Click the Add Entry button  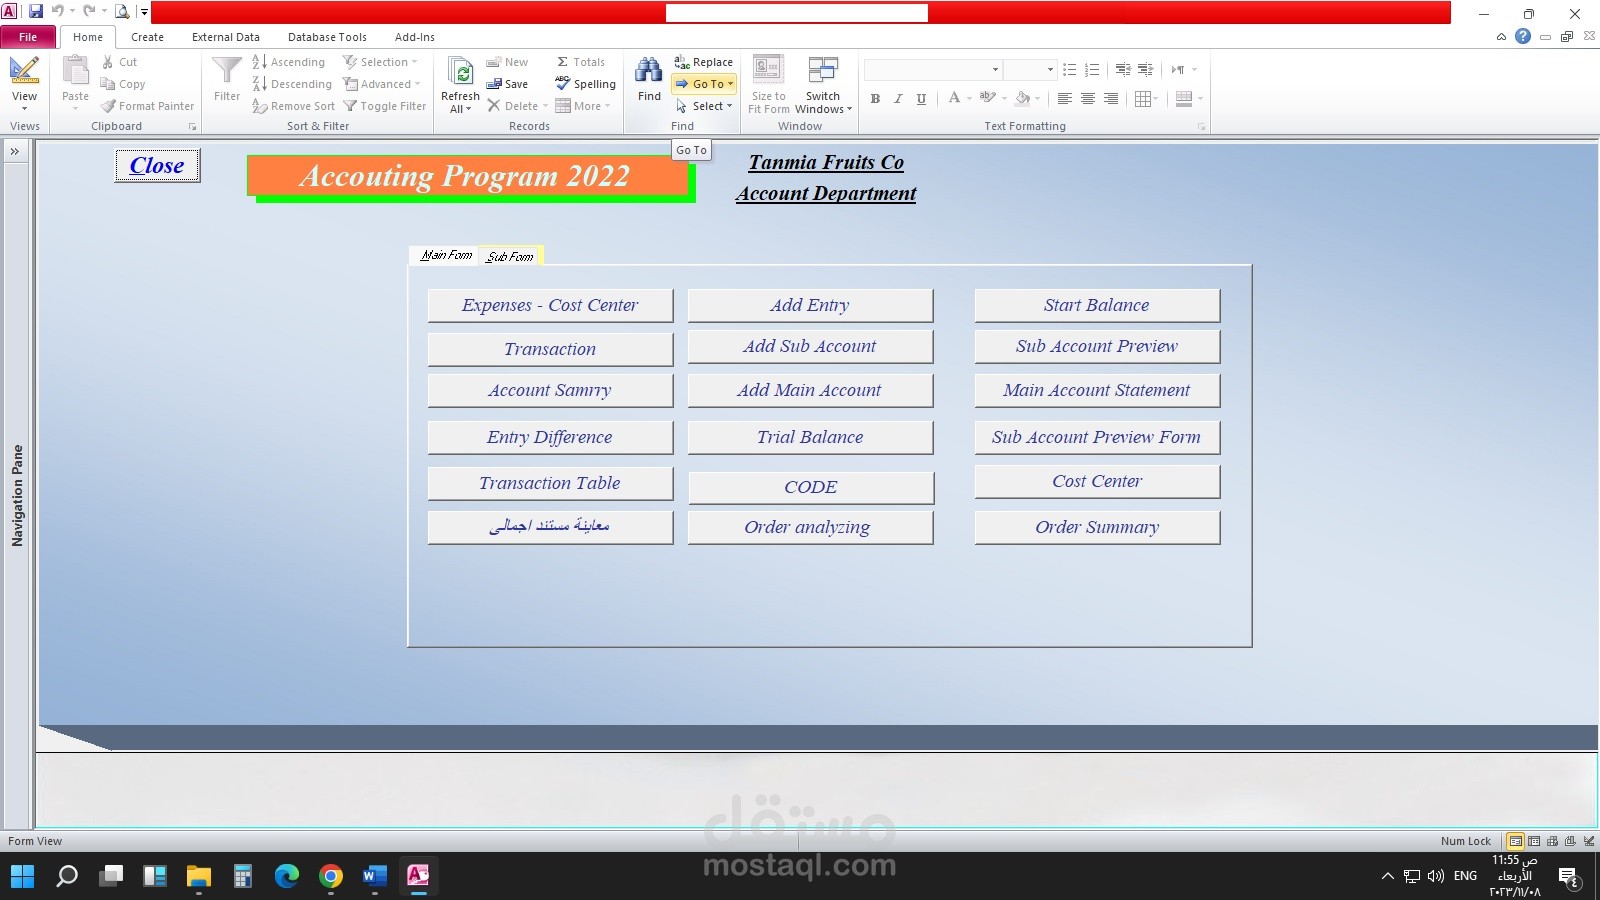pyautogui.click(x=810, y=305)
